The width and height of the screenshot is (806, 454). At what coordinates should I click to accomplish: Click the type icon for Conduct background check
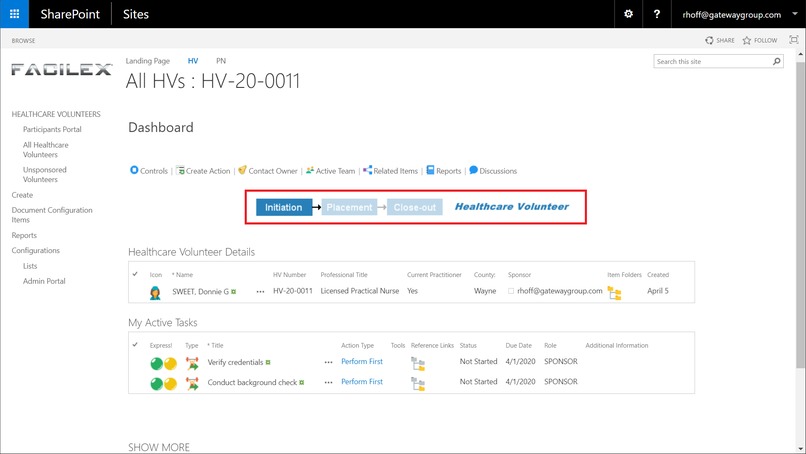(192, 384)
